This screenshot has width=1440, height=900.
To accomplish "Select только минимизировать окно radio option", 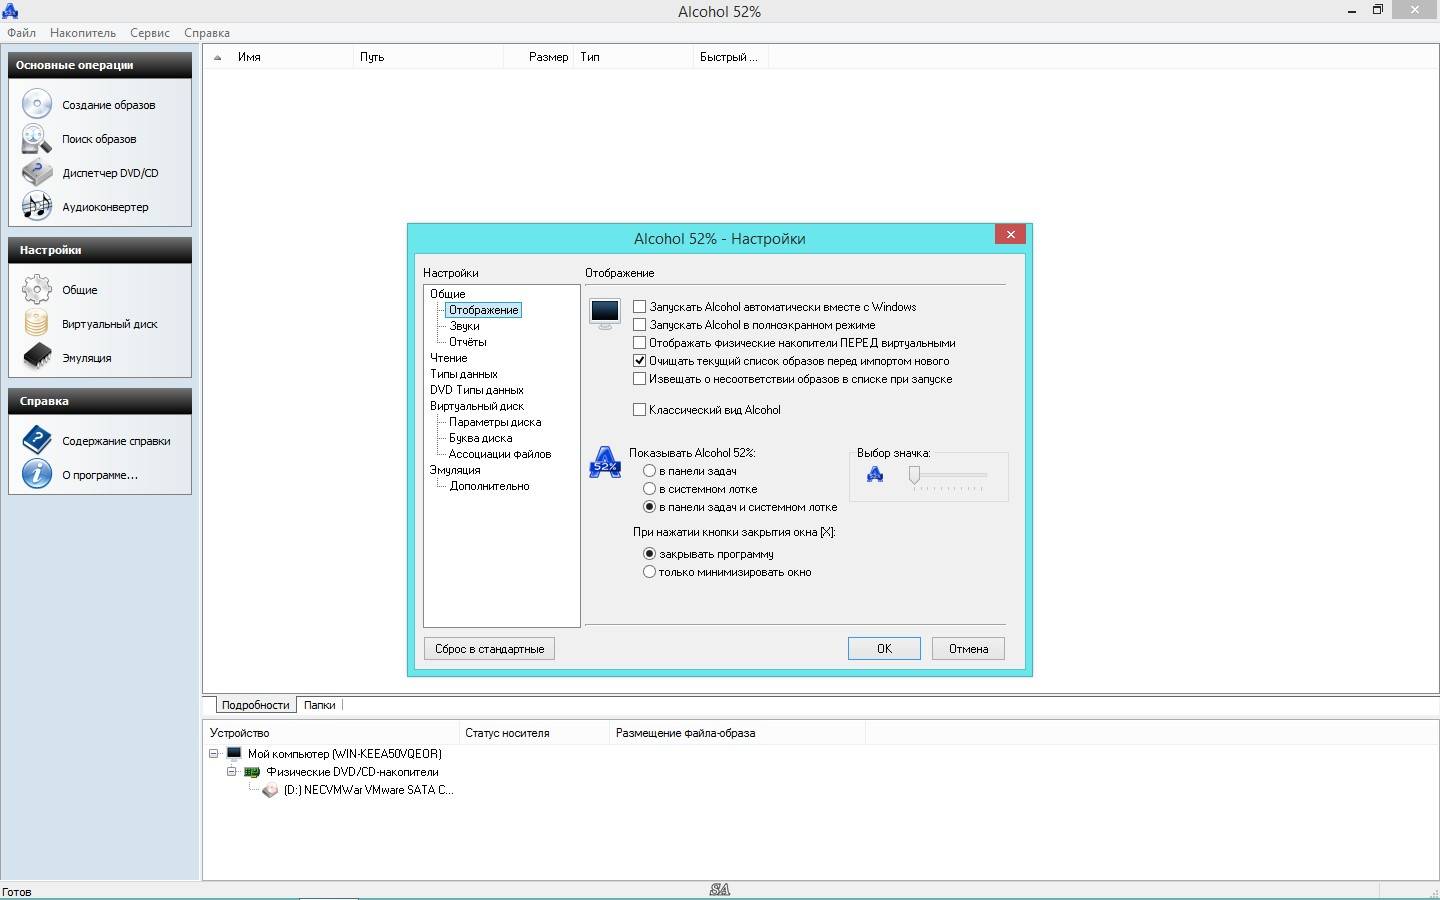I will [x=650, y=571].
